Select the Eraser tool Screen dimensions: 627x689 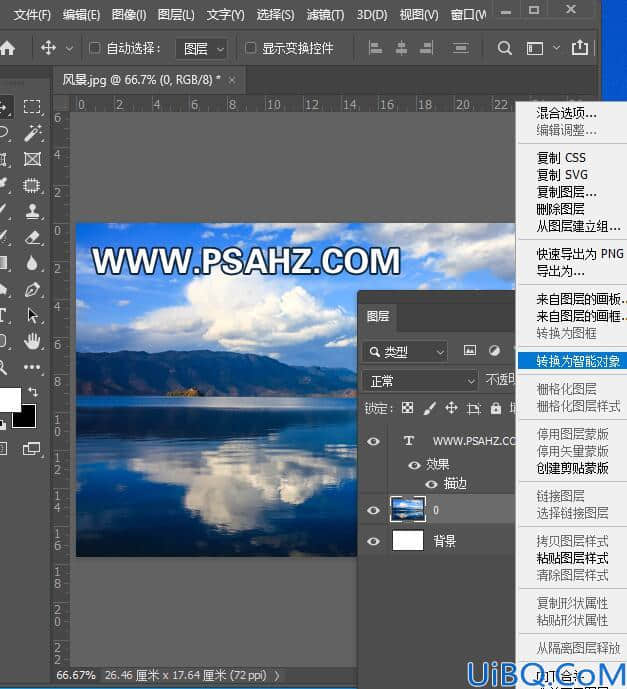pos(33,237)
